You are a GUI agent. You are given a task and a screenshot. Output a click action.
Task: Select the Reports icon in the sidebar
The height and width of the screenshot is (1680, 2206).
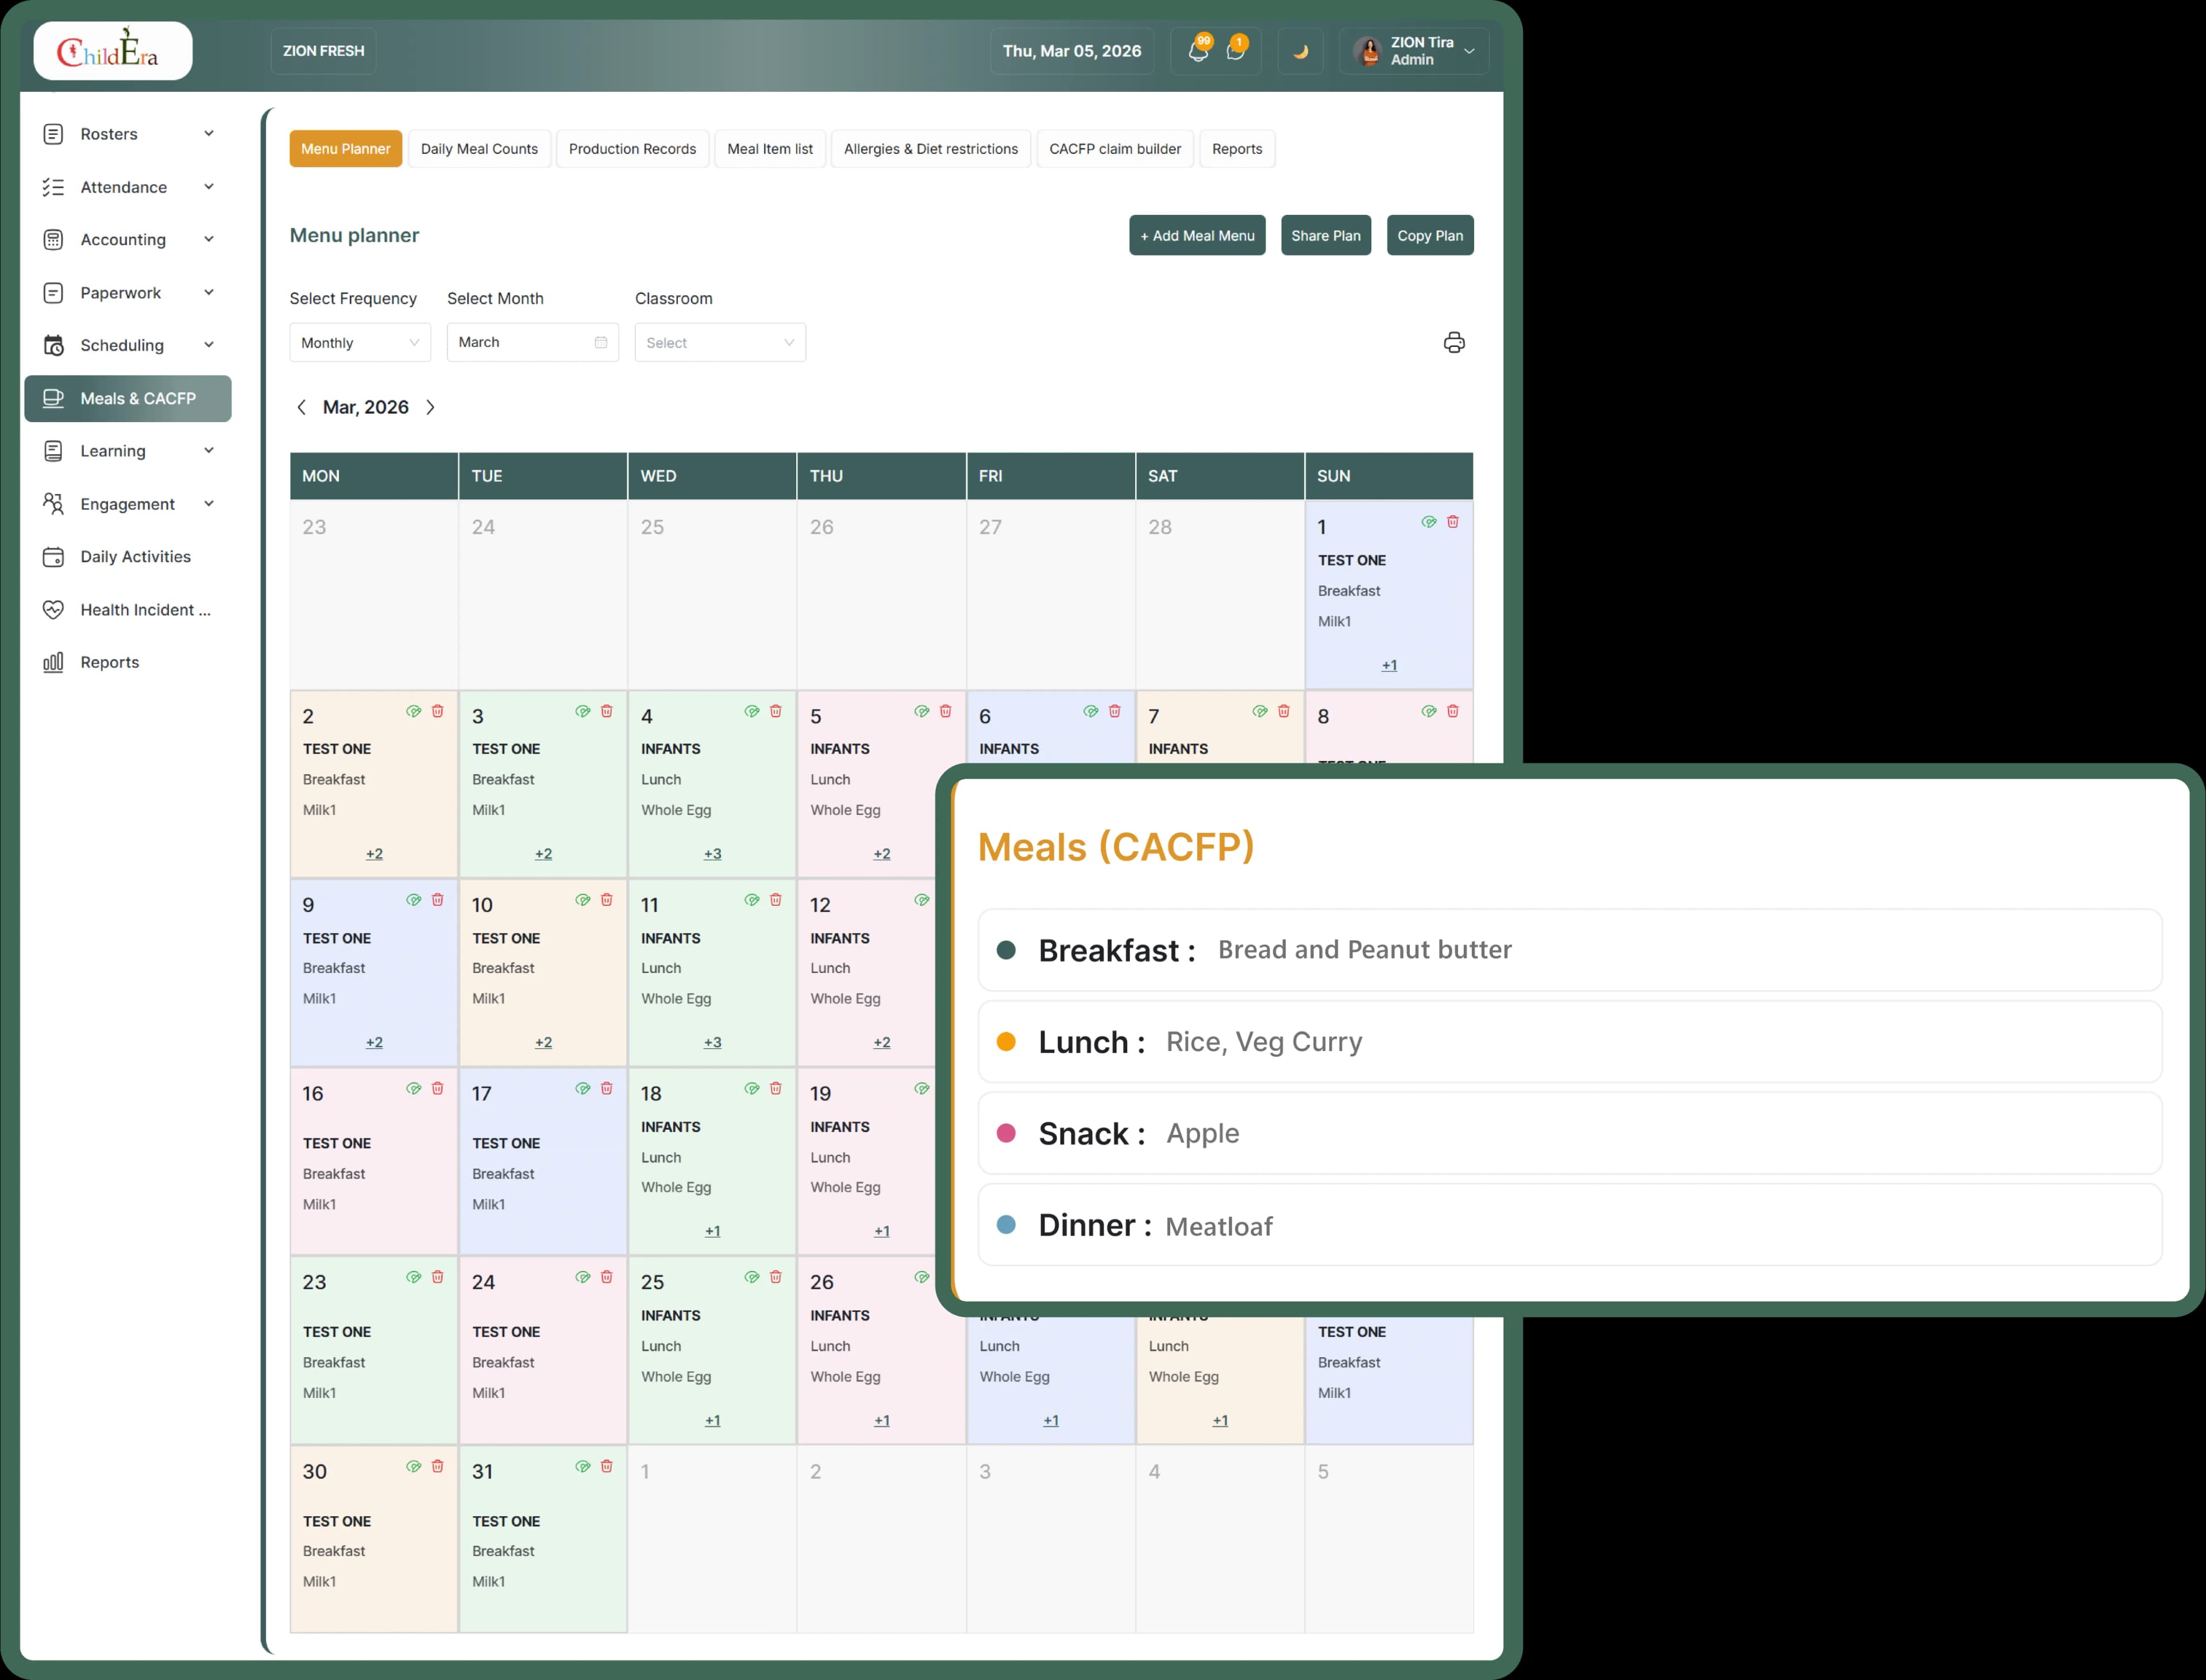[109, 661]
